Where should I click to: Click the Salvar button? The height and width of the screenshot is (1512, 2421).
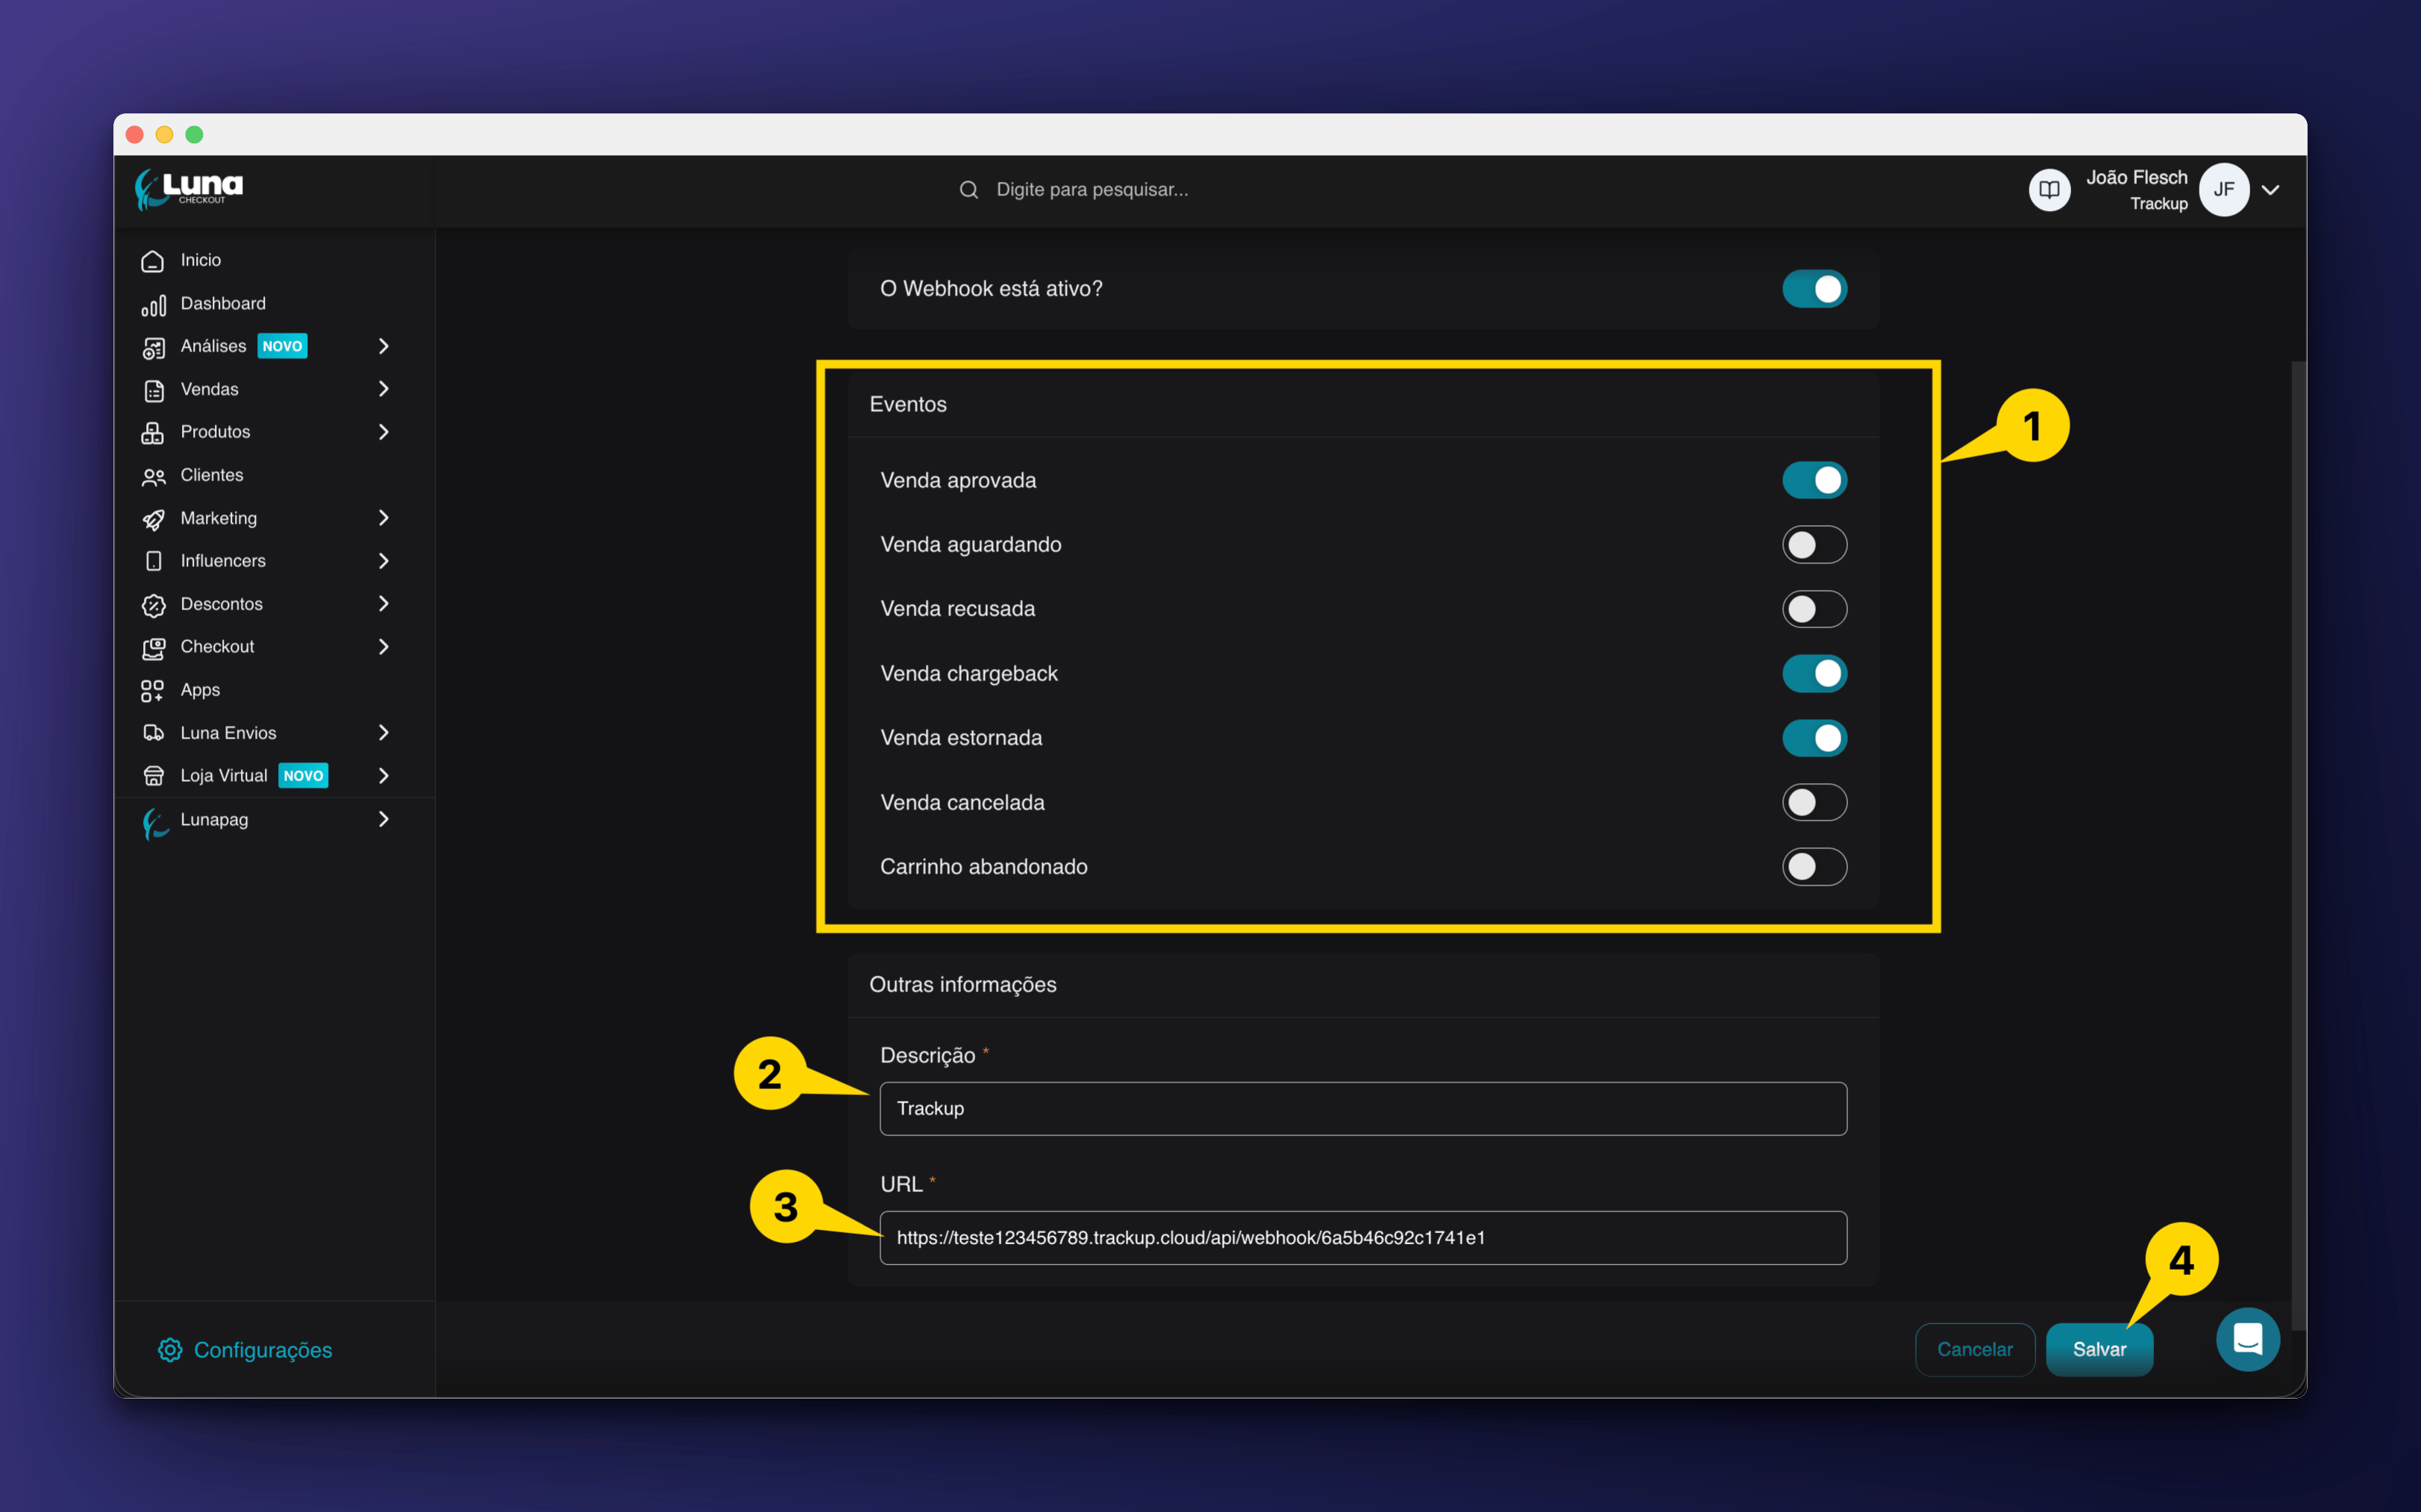pos(2099,1350)
